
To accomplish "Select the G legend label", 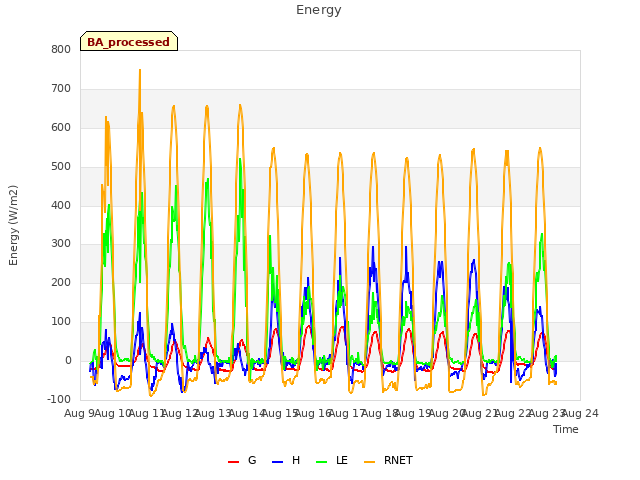I will [x=252, y=460].
